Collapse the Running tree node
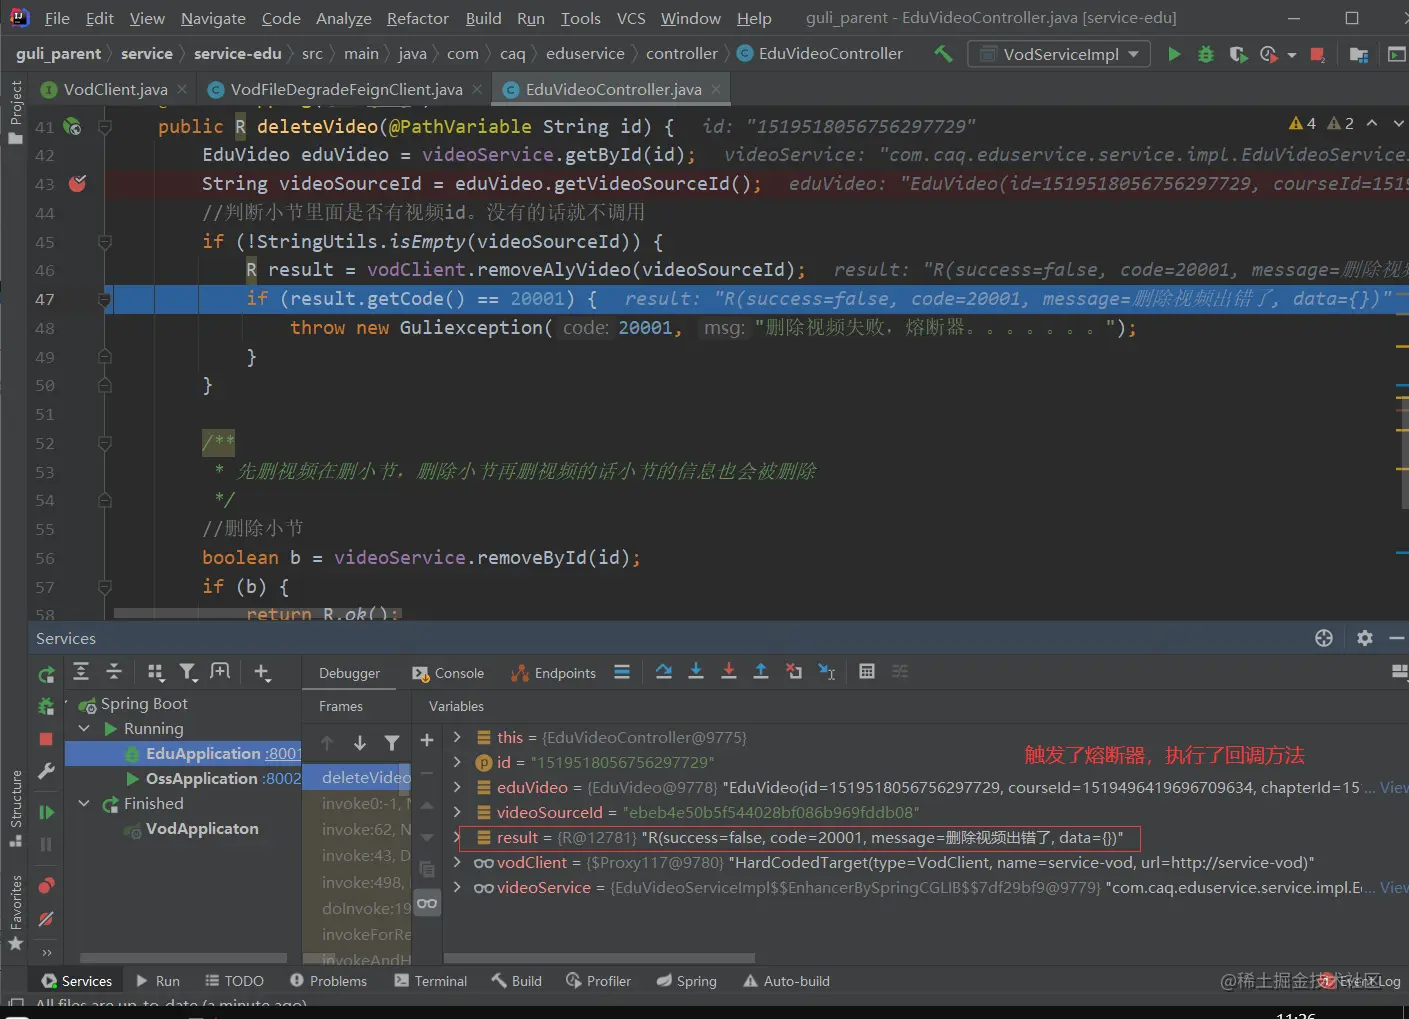This screenshot has height=1019, width=1409. [x=85, y=728]
